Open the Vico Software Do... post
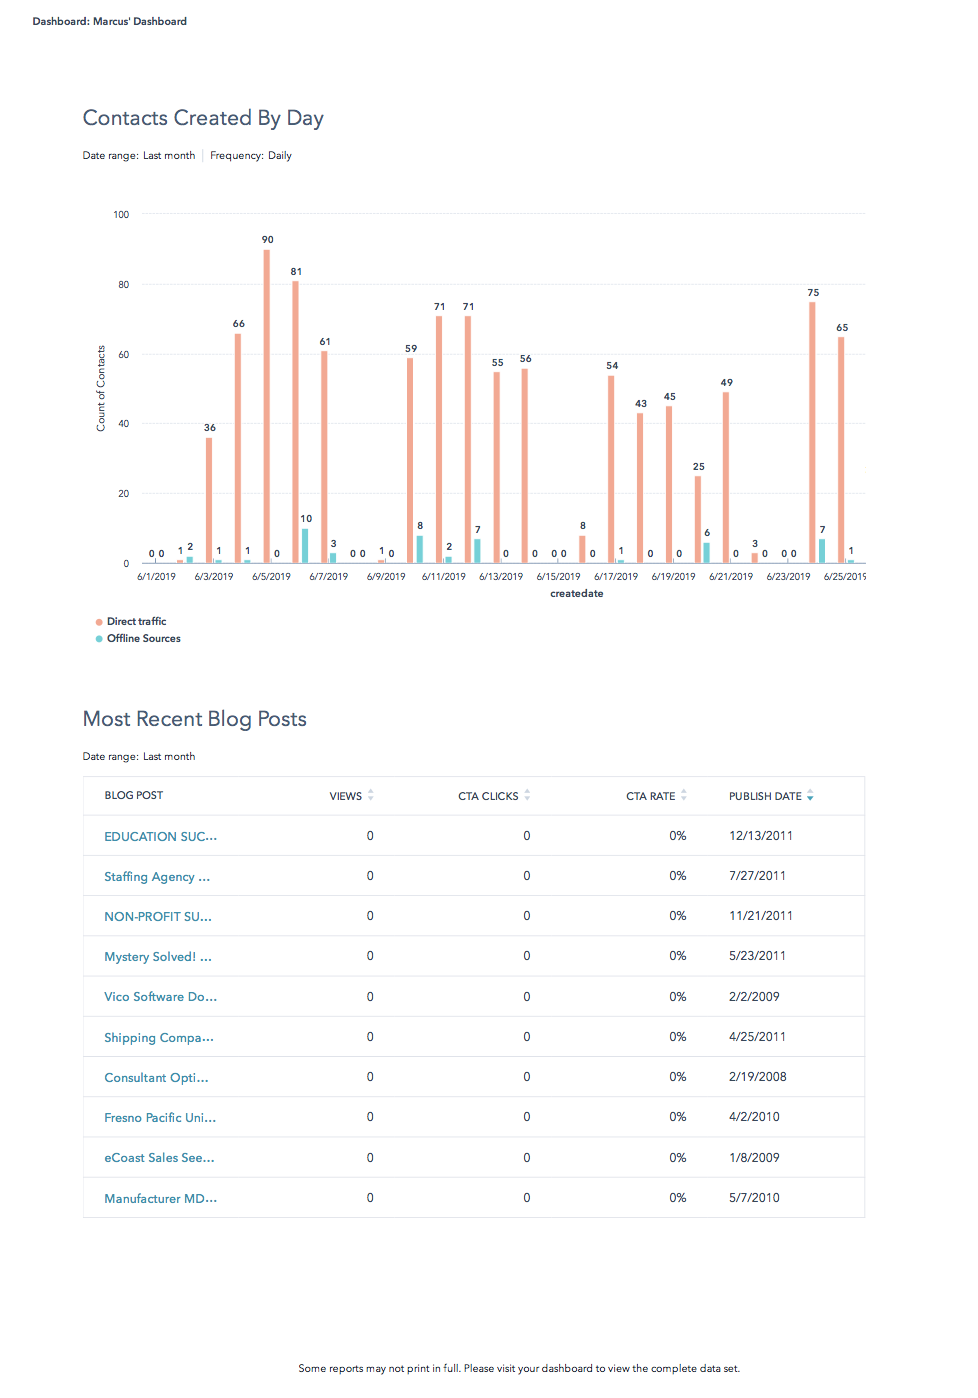 tap(160, 997)
